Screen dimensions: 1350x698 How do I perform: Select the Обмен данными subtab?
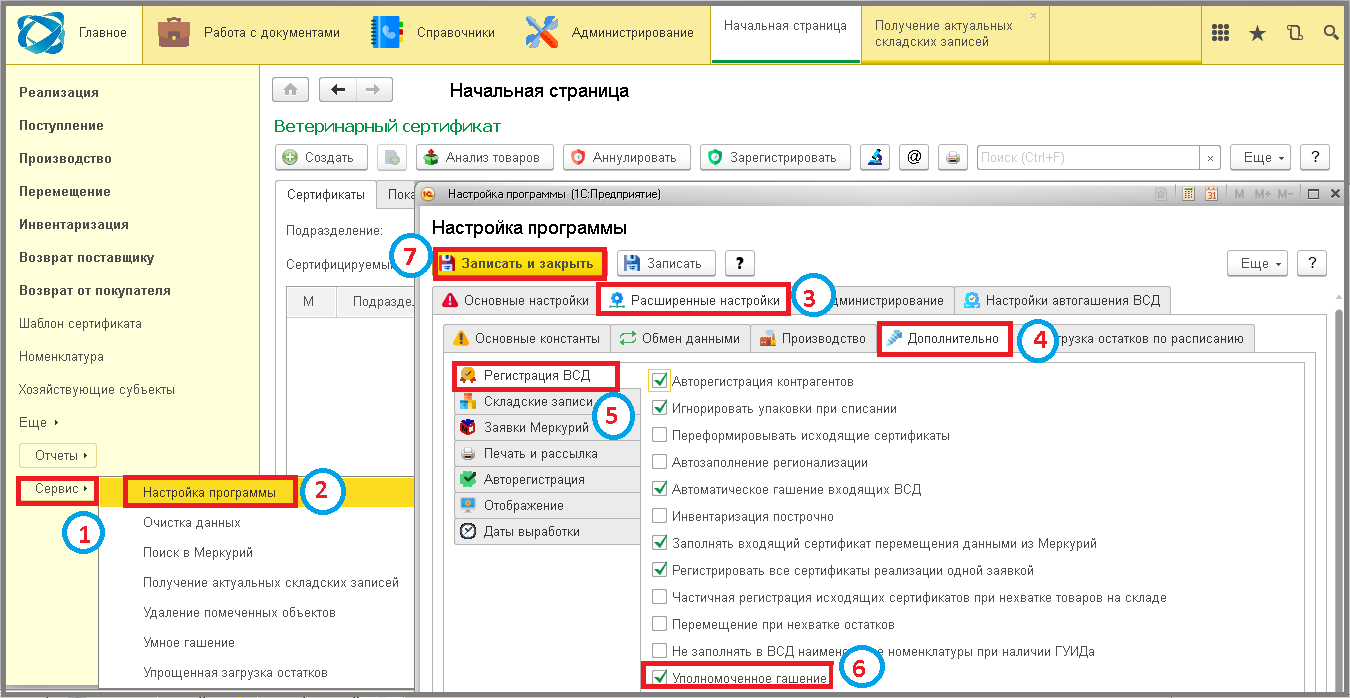pos(681,338)
